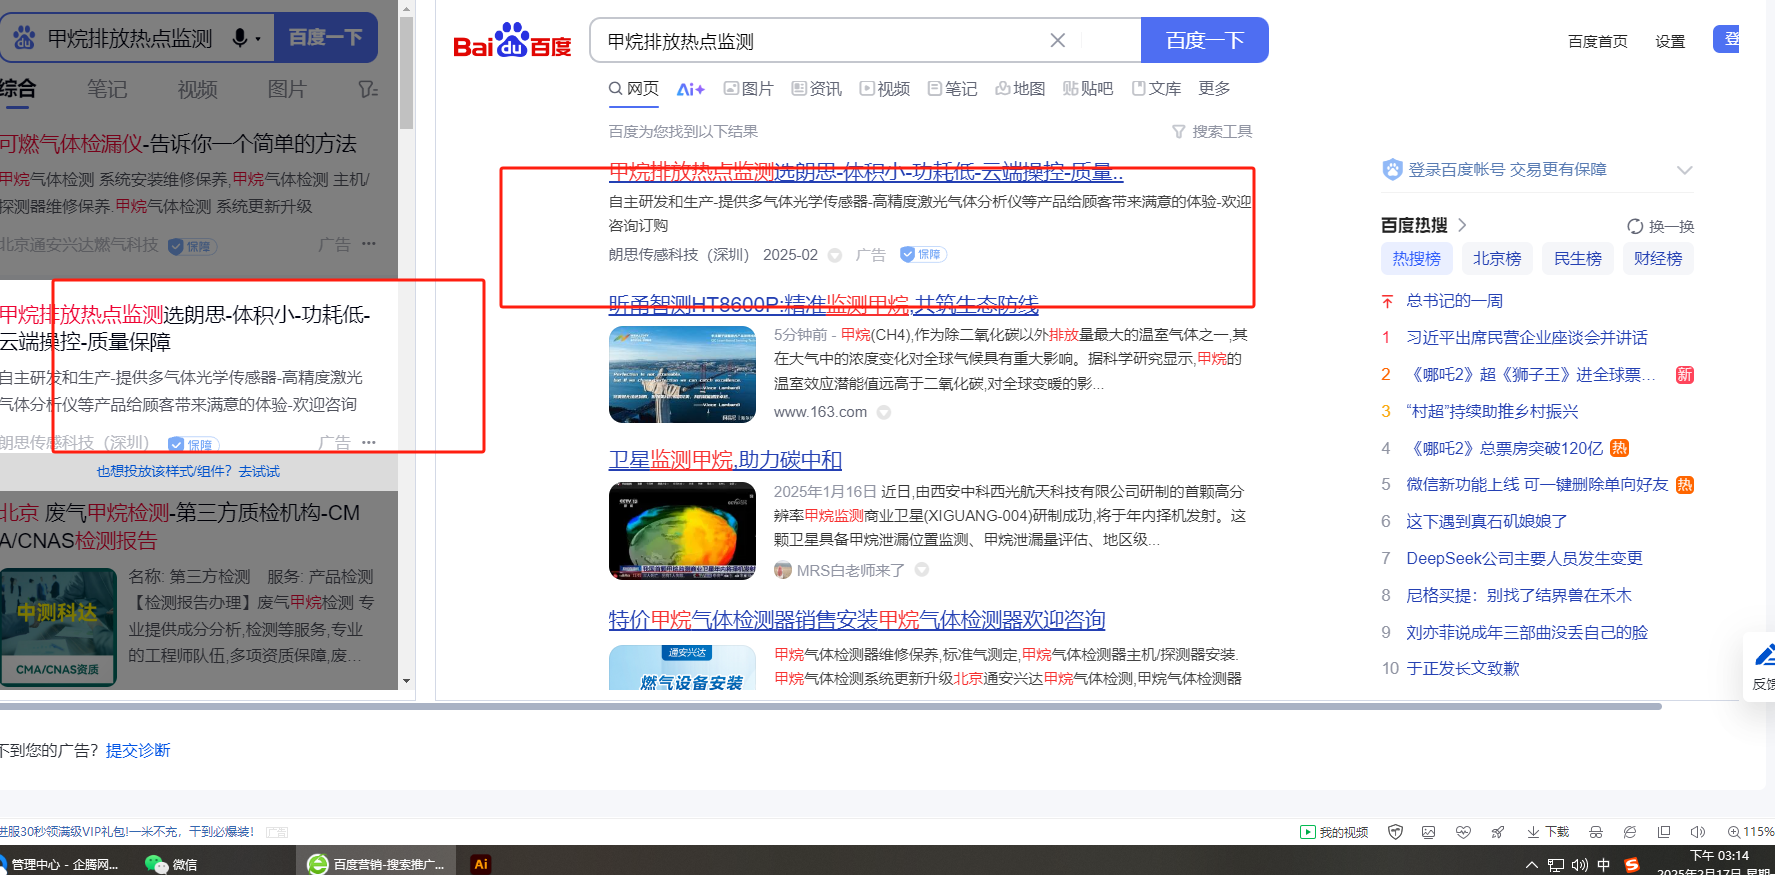Switch to 北京榜 hot list tab
The width and height of the screenshot is (1775, 875).
point(1497,259)
